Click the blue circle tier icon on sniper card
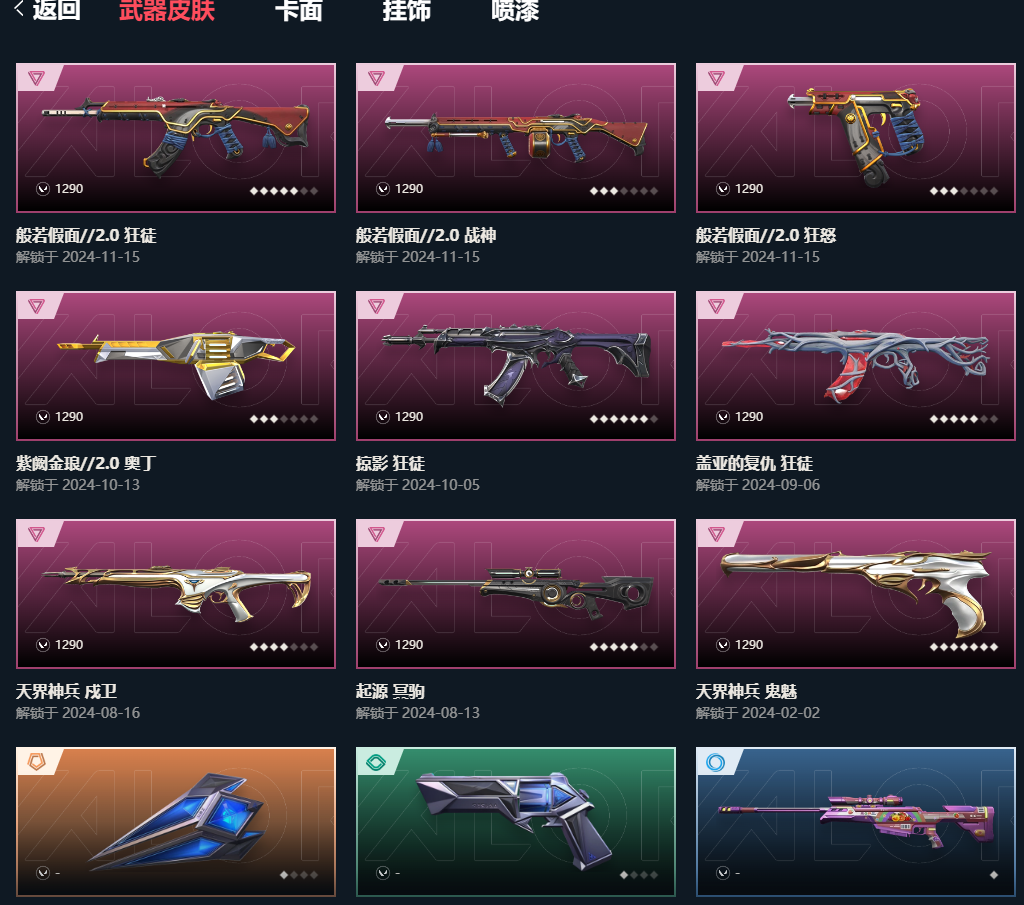Screen dimensions: 1024x905 pyautogui.click(x=716, y=762)
